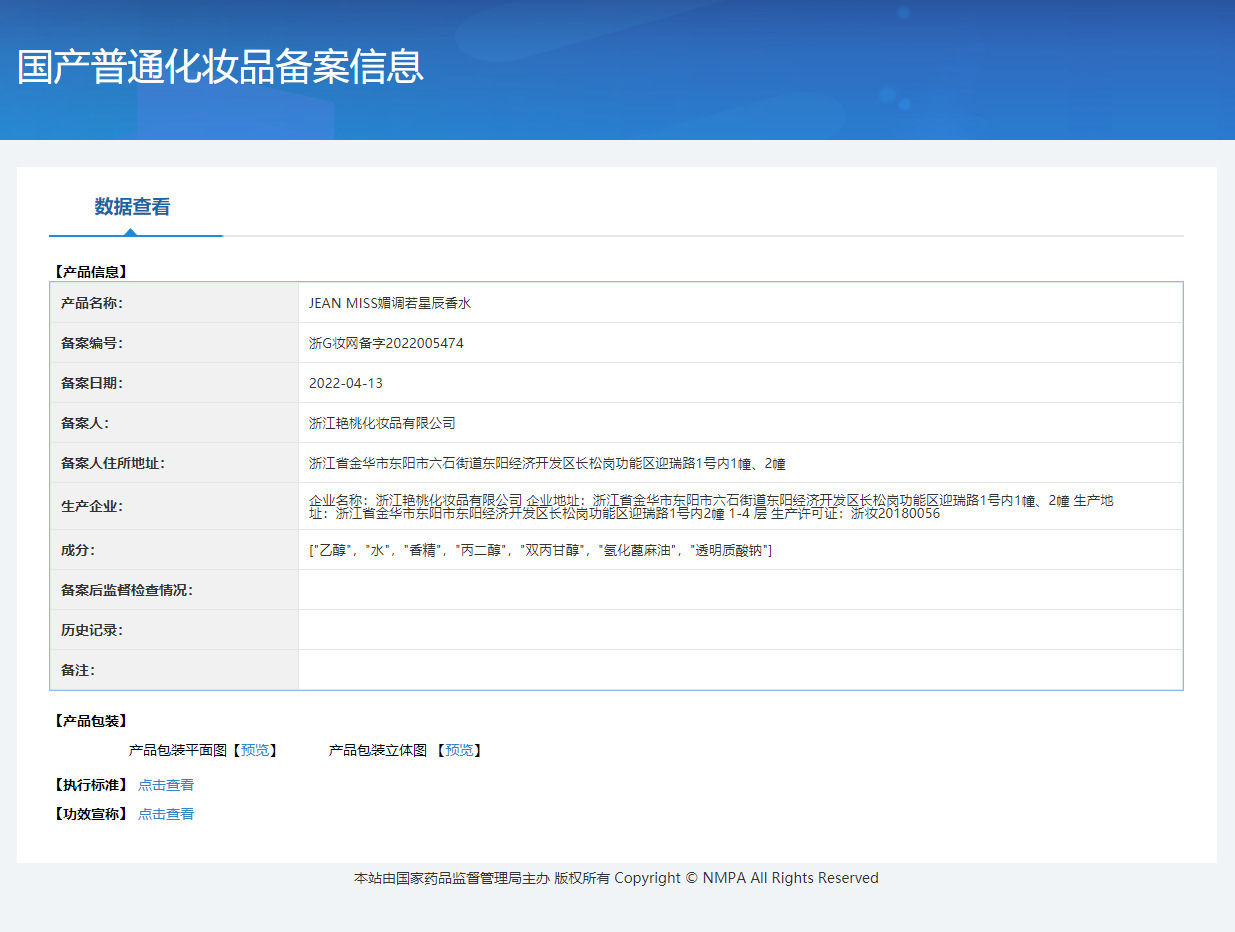Screen dimensions: 1235x932
Task: Click the 备案人住所地址 row label
Action: [x=112, y=463]
